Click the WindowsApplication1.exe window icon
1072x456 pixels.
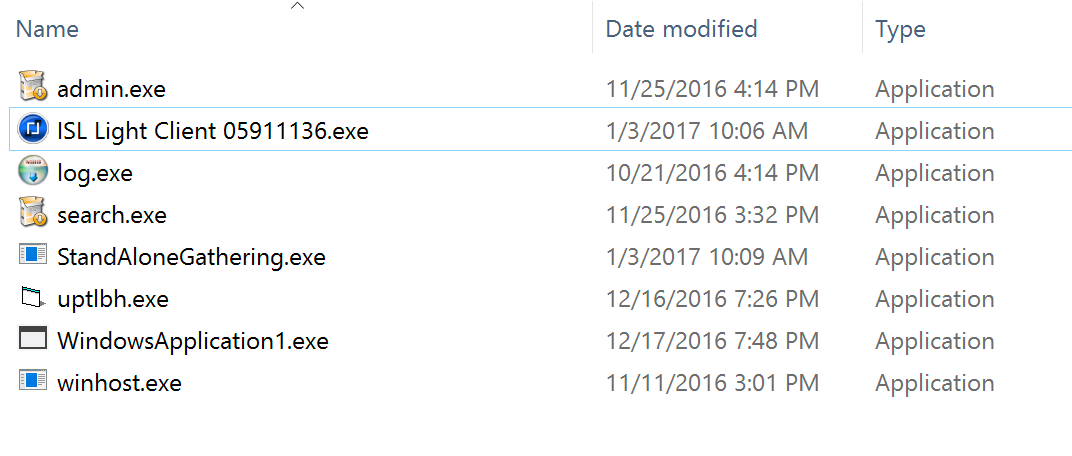point(33,340)
